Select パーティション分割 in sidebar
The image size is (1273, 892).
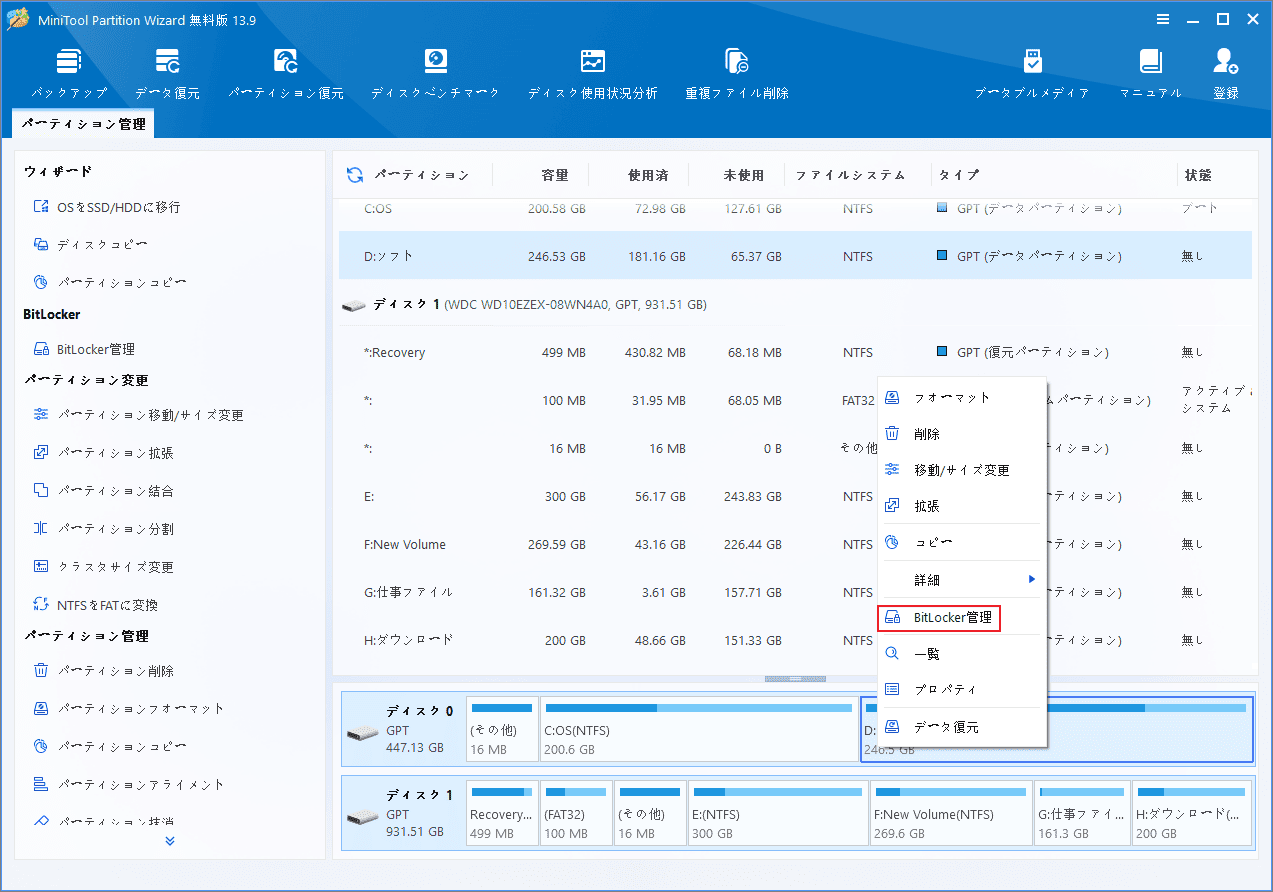(x=103, y=529)
